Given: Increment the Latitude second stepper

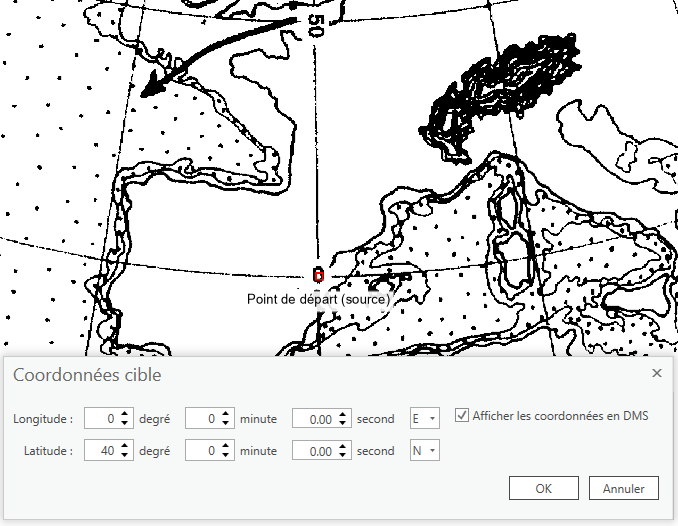Looking at the screenshot, I should tap(343, 447).
